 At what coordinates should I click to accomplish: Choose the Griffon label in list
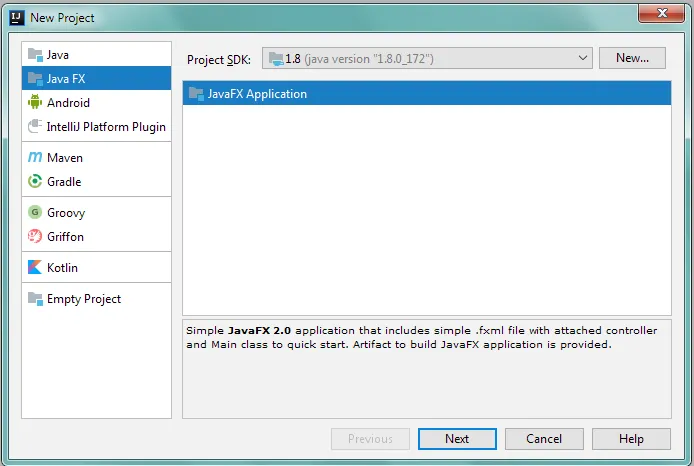(65, 237)
